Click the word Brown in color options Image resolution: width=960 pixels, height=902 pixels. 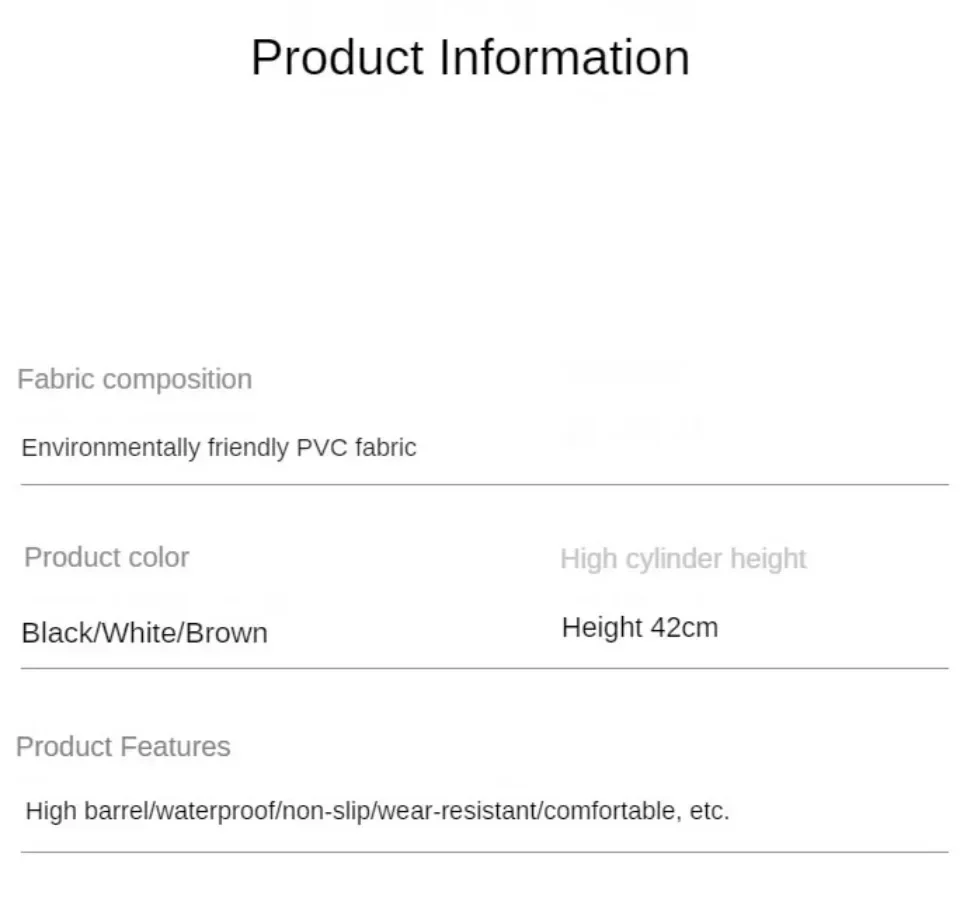[x=227, y=632]
